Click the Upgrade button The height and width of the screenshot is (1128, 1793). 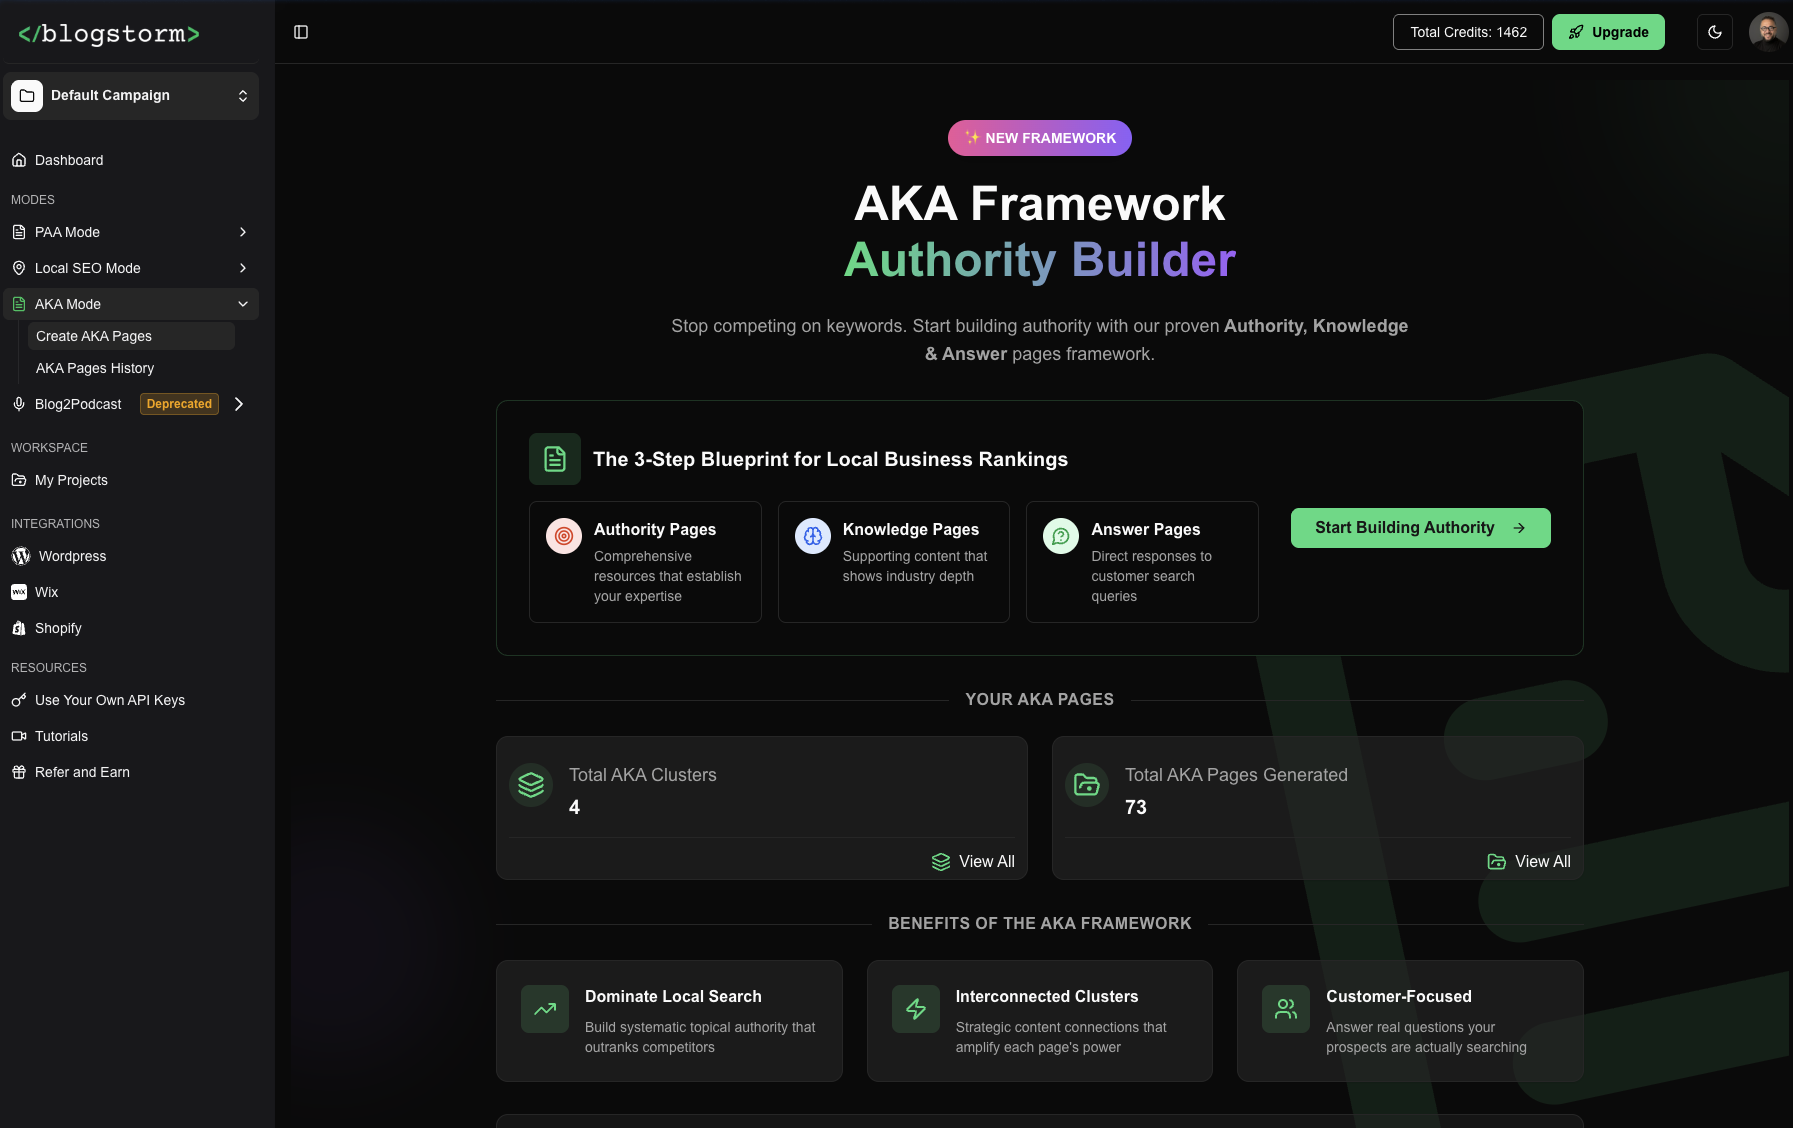[x=1608, y=31]
